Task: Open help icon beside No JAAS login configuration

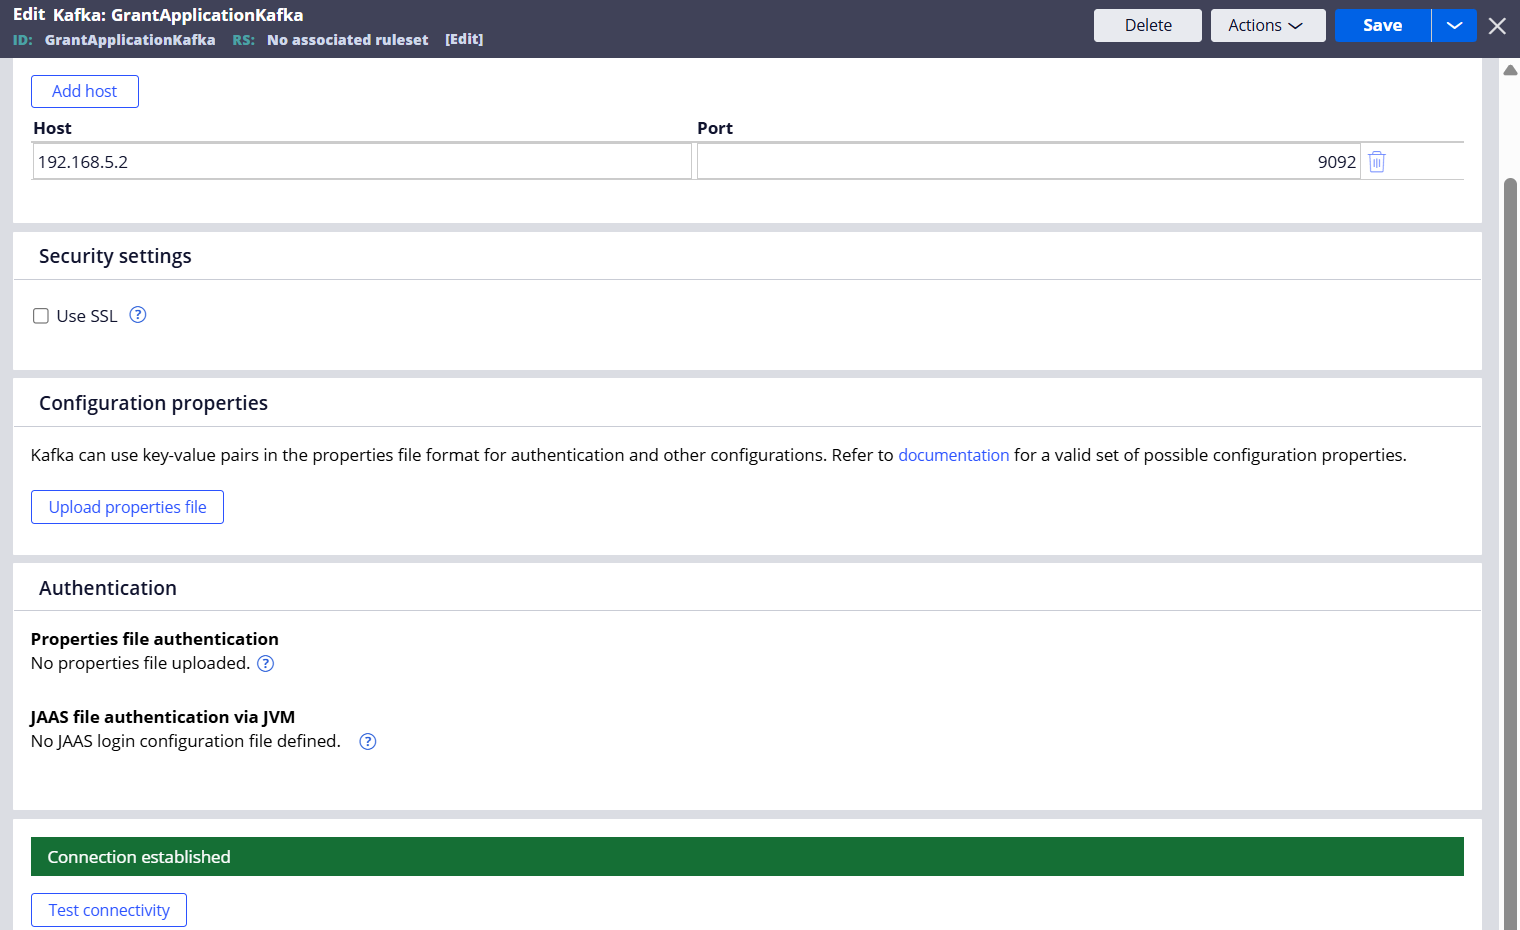Action: 368,742
